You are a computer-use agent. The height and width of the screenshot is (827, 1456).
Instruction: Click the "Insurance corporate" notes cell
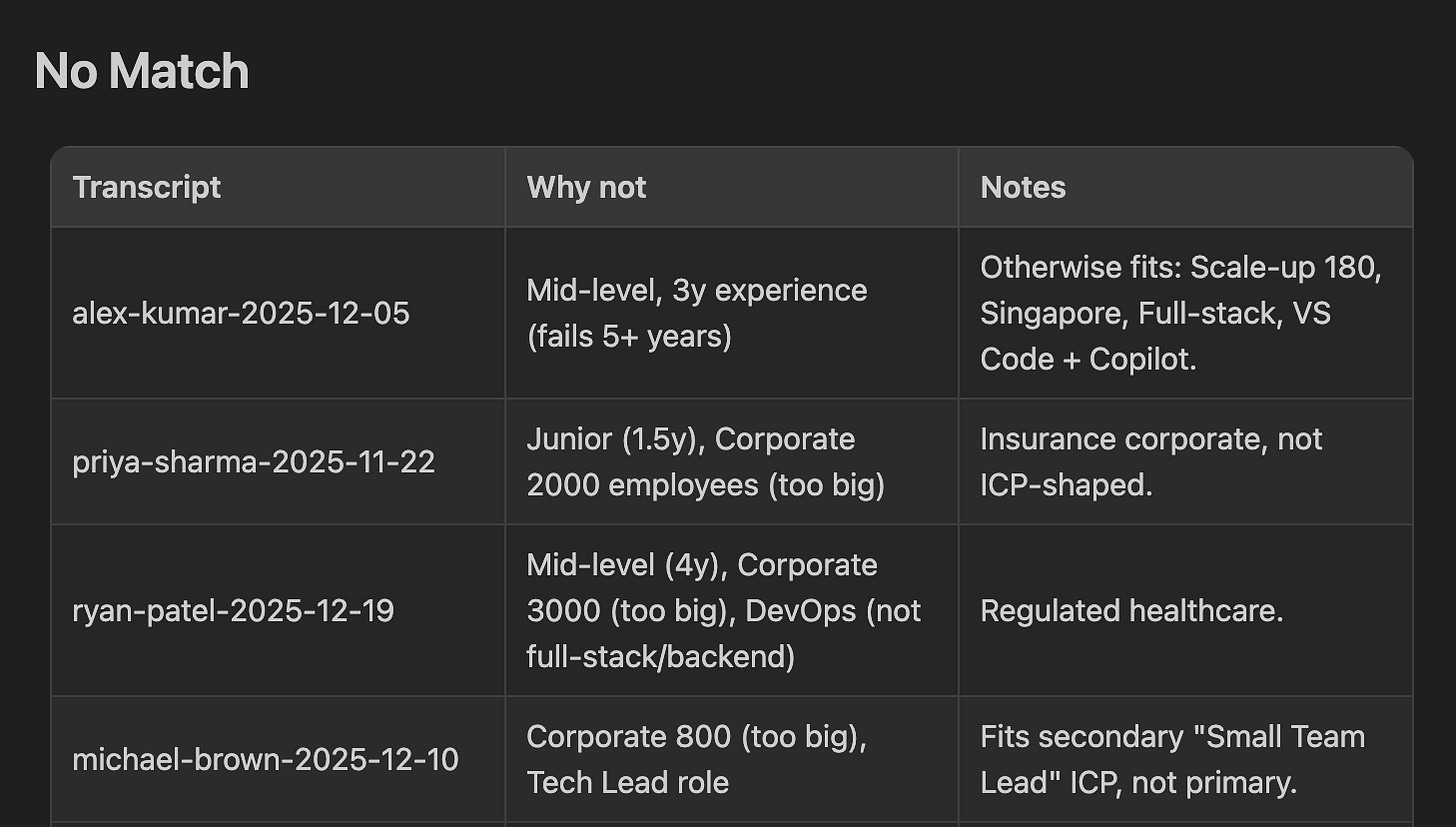coord(1185,462)
